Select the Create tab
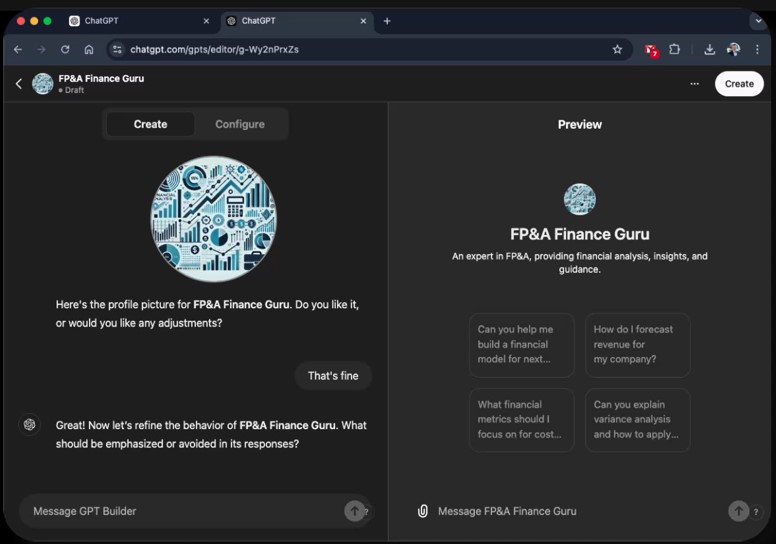This screenshot has height=544, width=776. (151, 124)
